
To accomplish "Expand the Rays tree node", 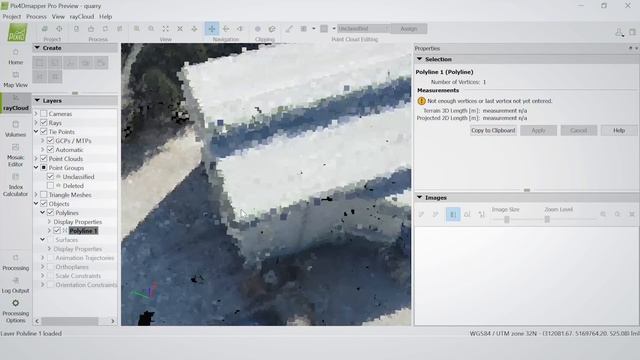I will [36, 122].
